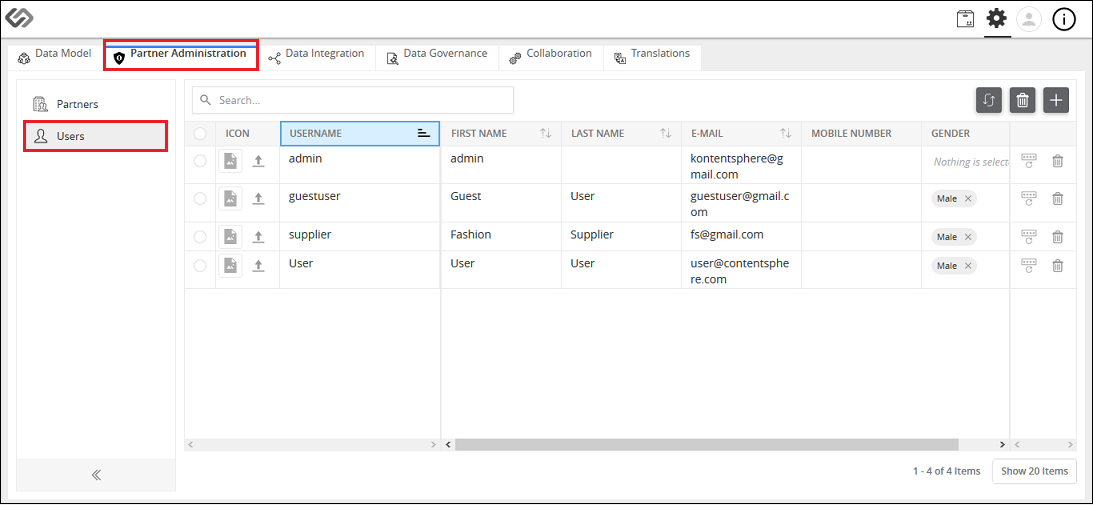
Task: Upload icon for admin user
Action: (x=258, y=161)
